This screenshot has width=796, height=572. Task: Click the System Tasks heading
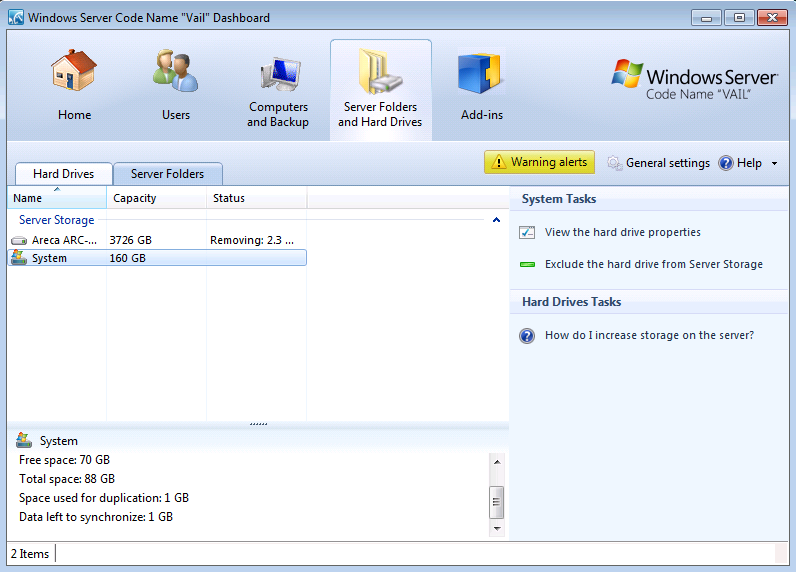(559, 199)
